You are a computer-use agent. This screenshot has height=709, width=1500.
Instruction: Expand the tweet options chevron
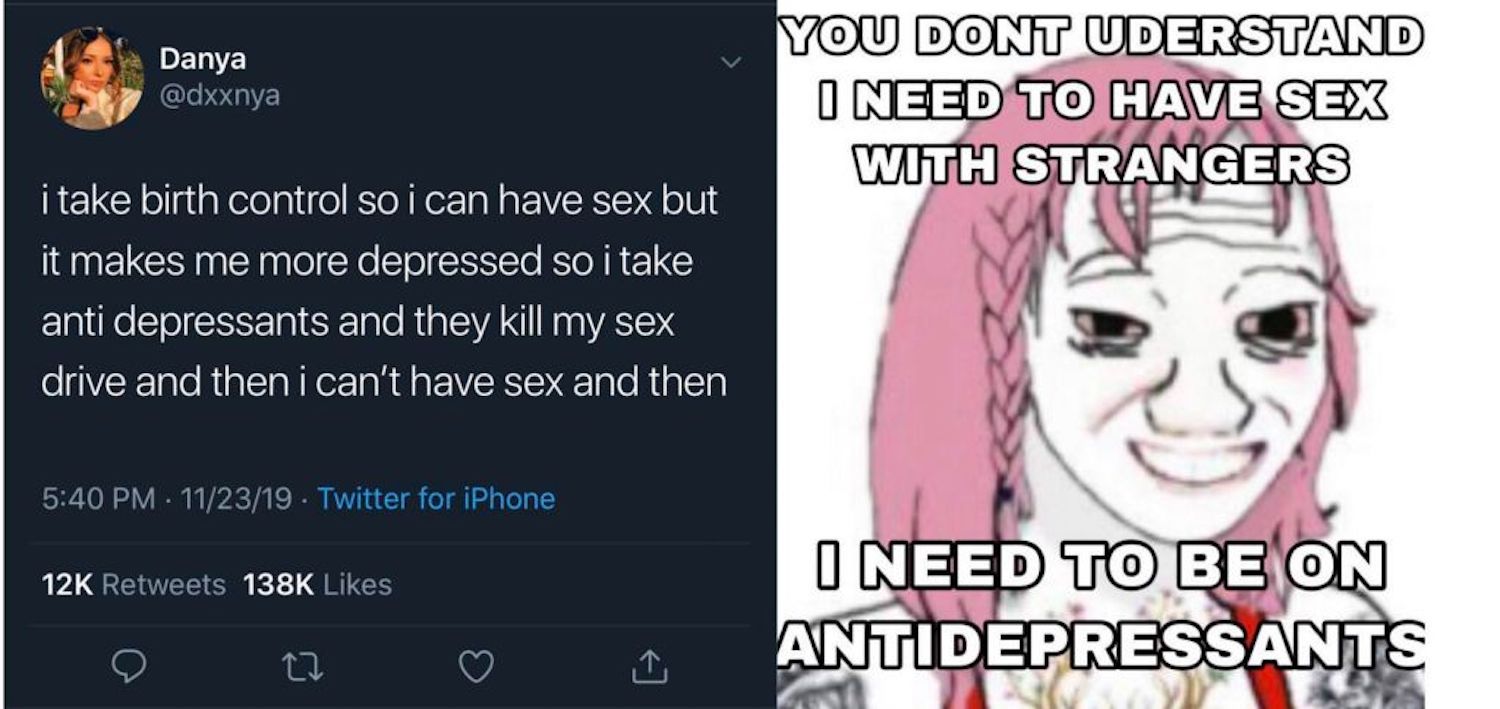(x=731, y=63)
